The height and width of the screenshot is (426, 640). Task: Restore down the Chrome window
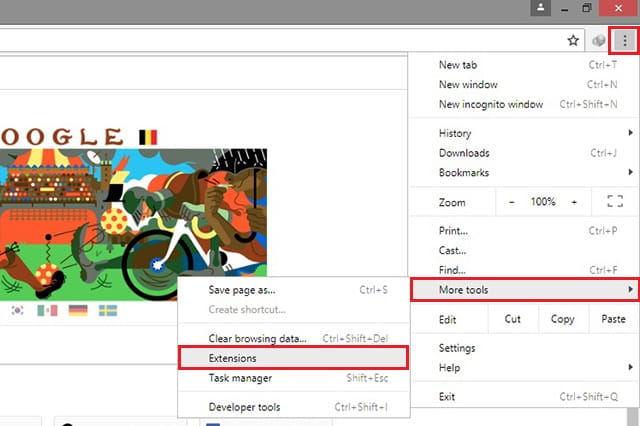(587, 8)
